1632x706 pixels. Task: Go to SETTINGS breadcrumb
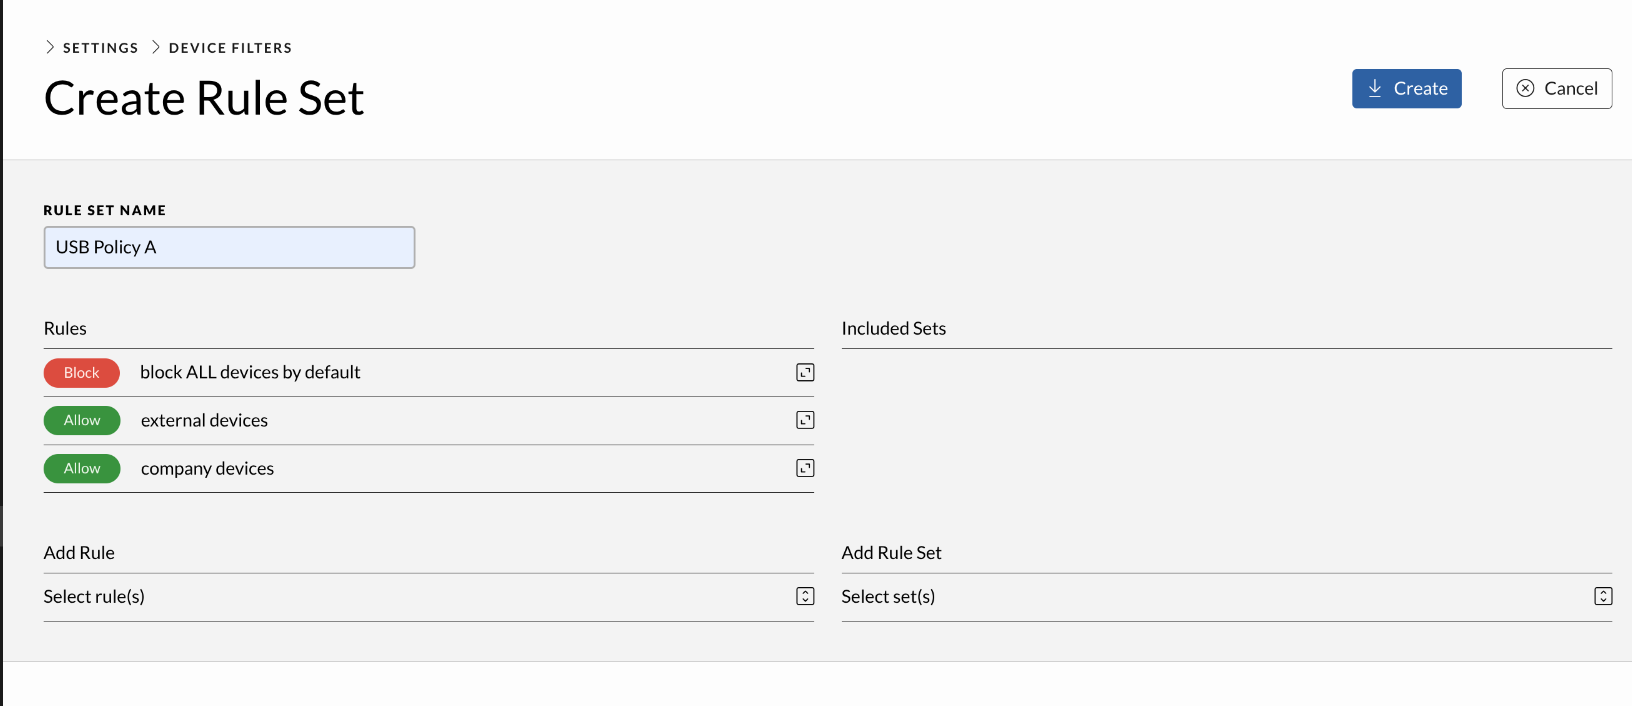point(101,48)
